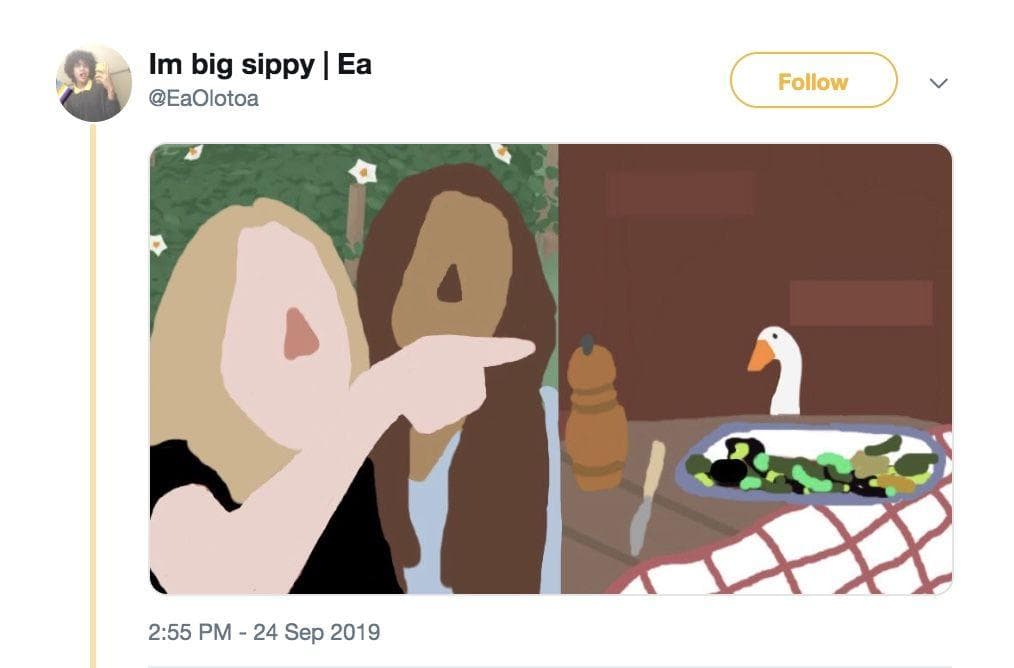The image size is (1014, 668).
Task: Open the profile via the avatar photo
Action: 93,83
